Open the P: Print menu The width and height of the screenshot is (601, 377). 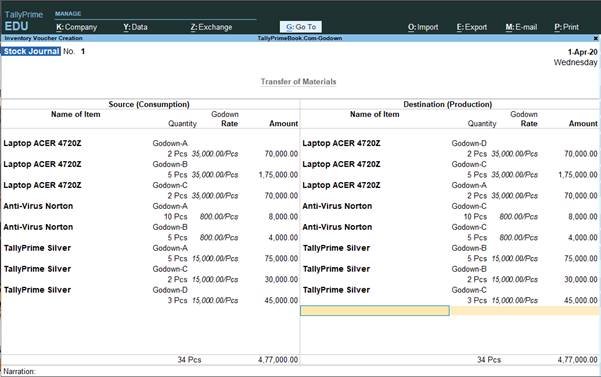pyautogui.click(x=567, y=27)
